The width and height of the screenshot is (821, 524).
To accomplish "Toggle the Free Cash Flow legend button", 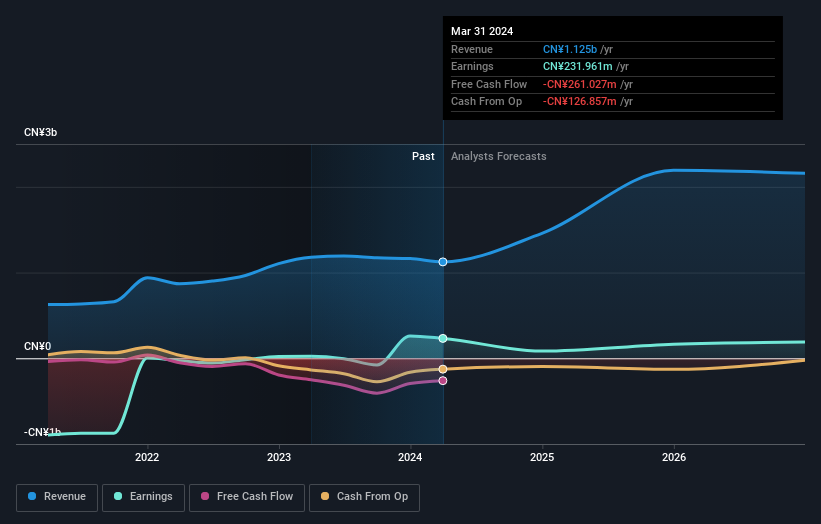I will pos(247,497).
